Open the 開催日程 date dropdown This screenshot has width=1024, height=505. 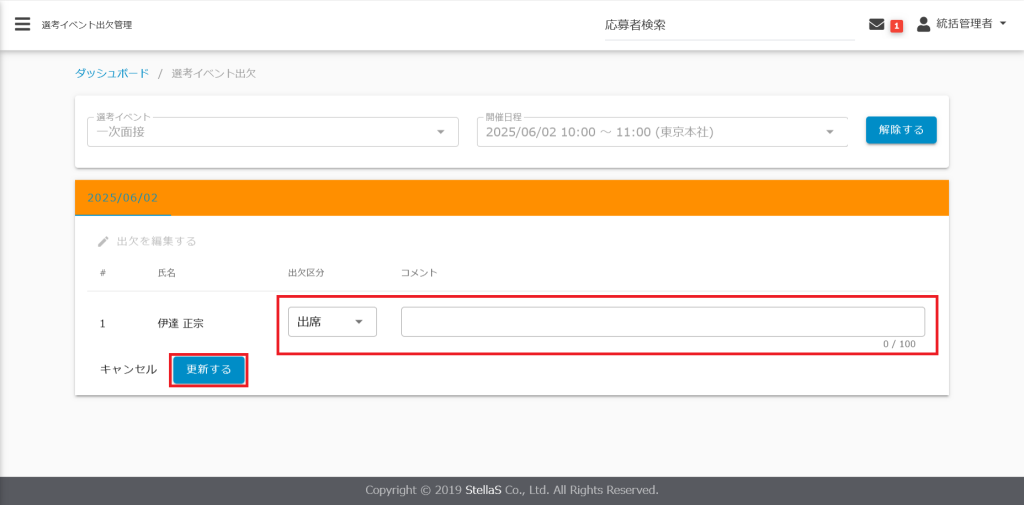tap(661, 132)
